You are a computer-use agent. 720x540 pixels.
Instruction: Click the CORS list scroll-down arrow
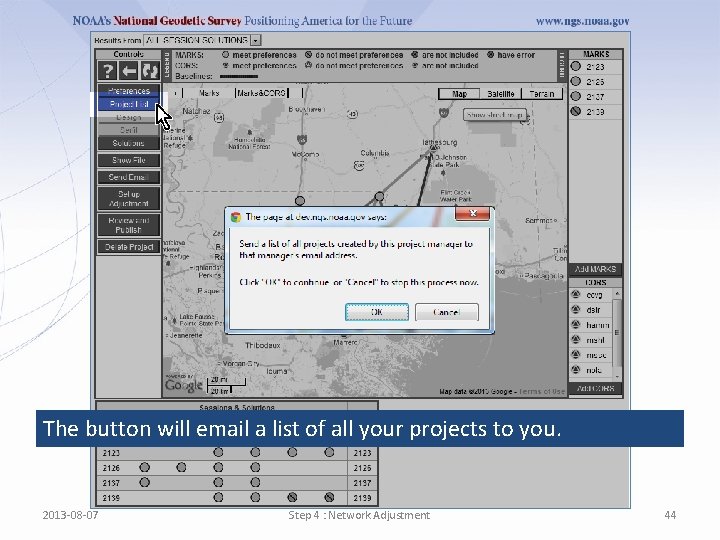(617, 377)
